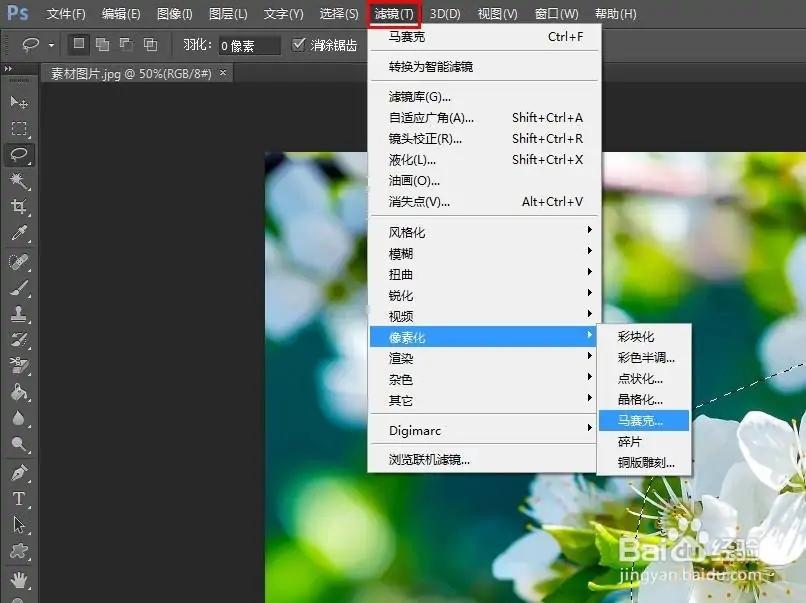Select the Magic Wand tool
This screenshot has height=603, width=806.
tap(19, 180)
